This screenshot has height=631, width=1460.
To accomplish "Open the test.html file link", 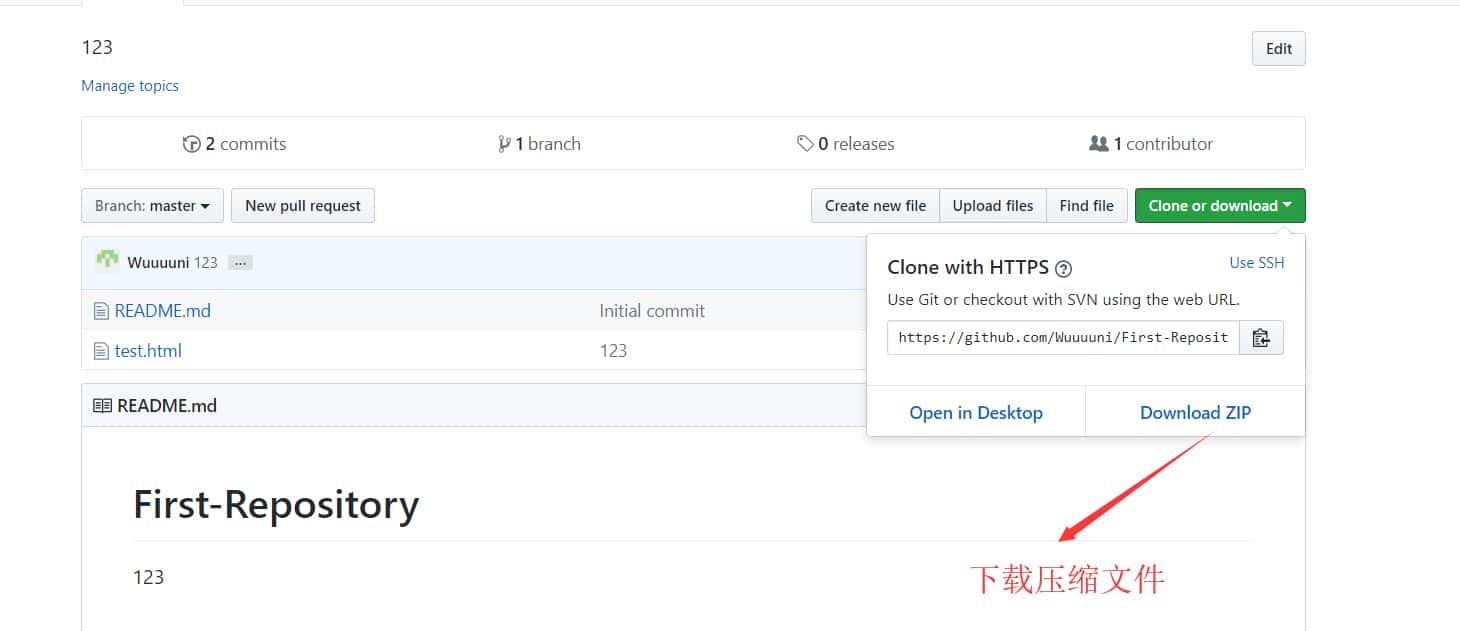I will [148, 351].
